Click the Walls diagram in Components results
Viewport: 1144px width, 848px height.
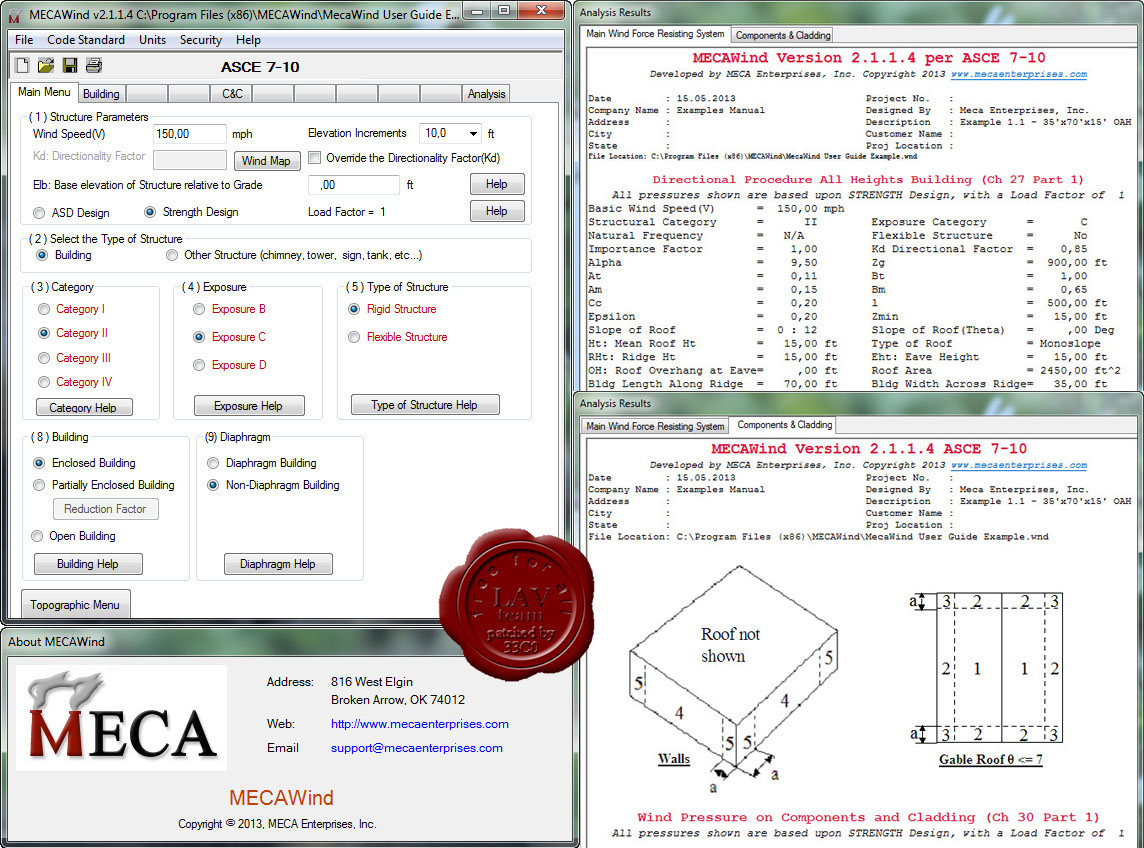click(x=733, y=679)
